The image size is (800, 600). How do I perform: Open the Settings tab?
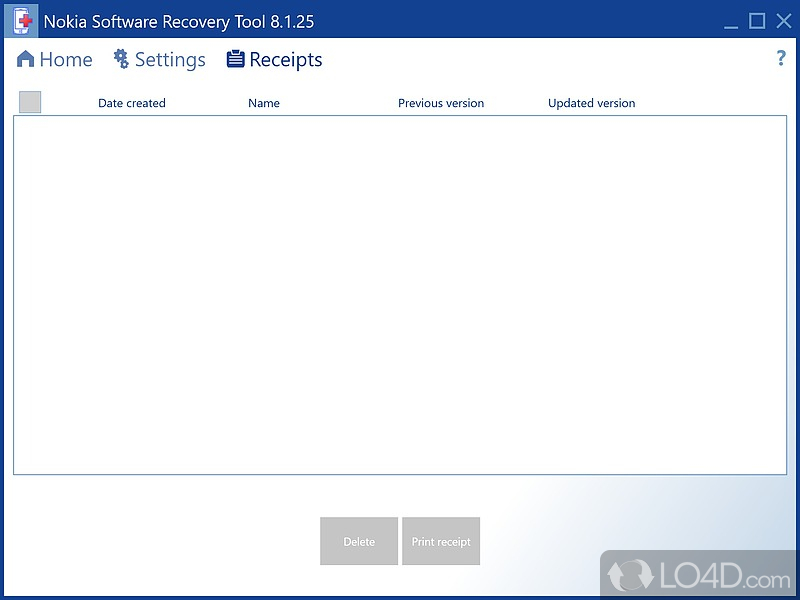click(159, 60)
